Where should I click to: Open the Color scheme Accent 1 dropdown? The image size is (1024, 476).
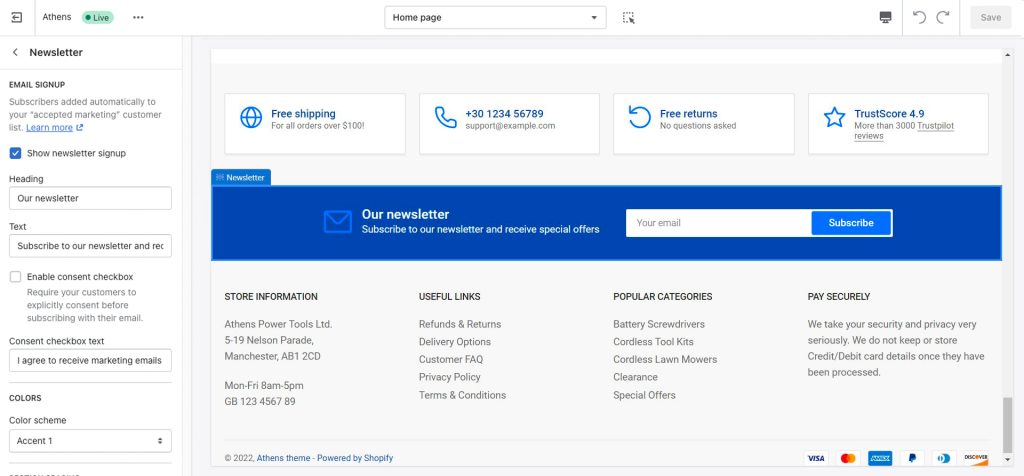90,441
